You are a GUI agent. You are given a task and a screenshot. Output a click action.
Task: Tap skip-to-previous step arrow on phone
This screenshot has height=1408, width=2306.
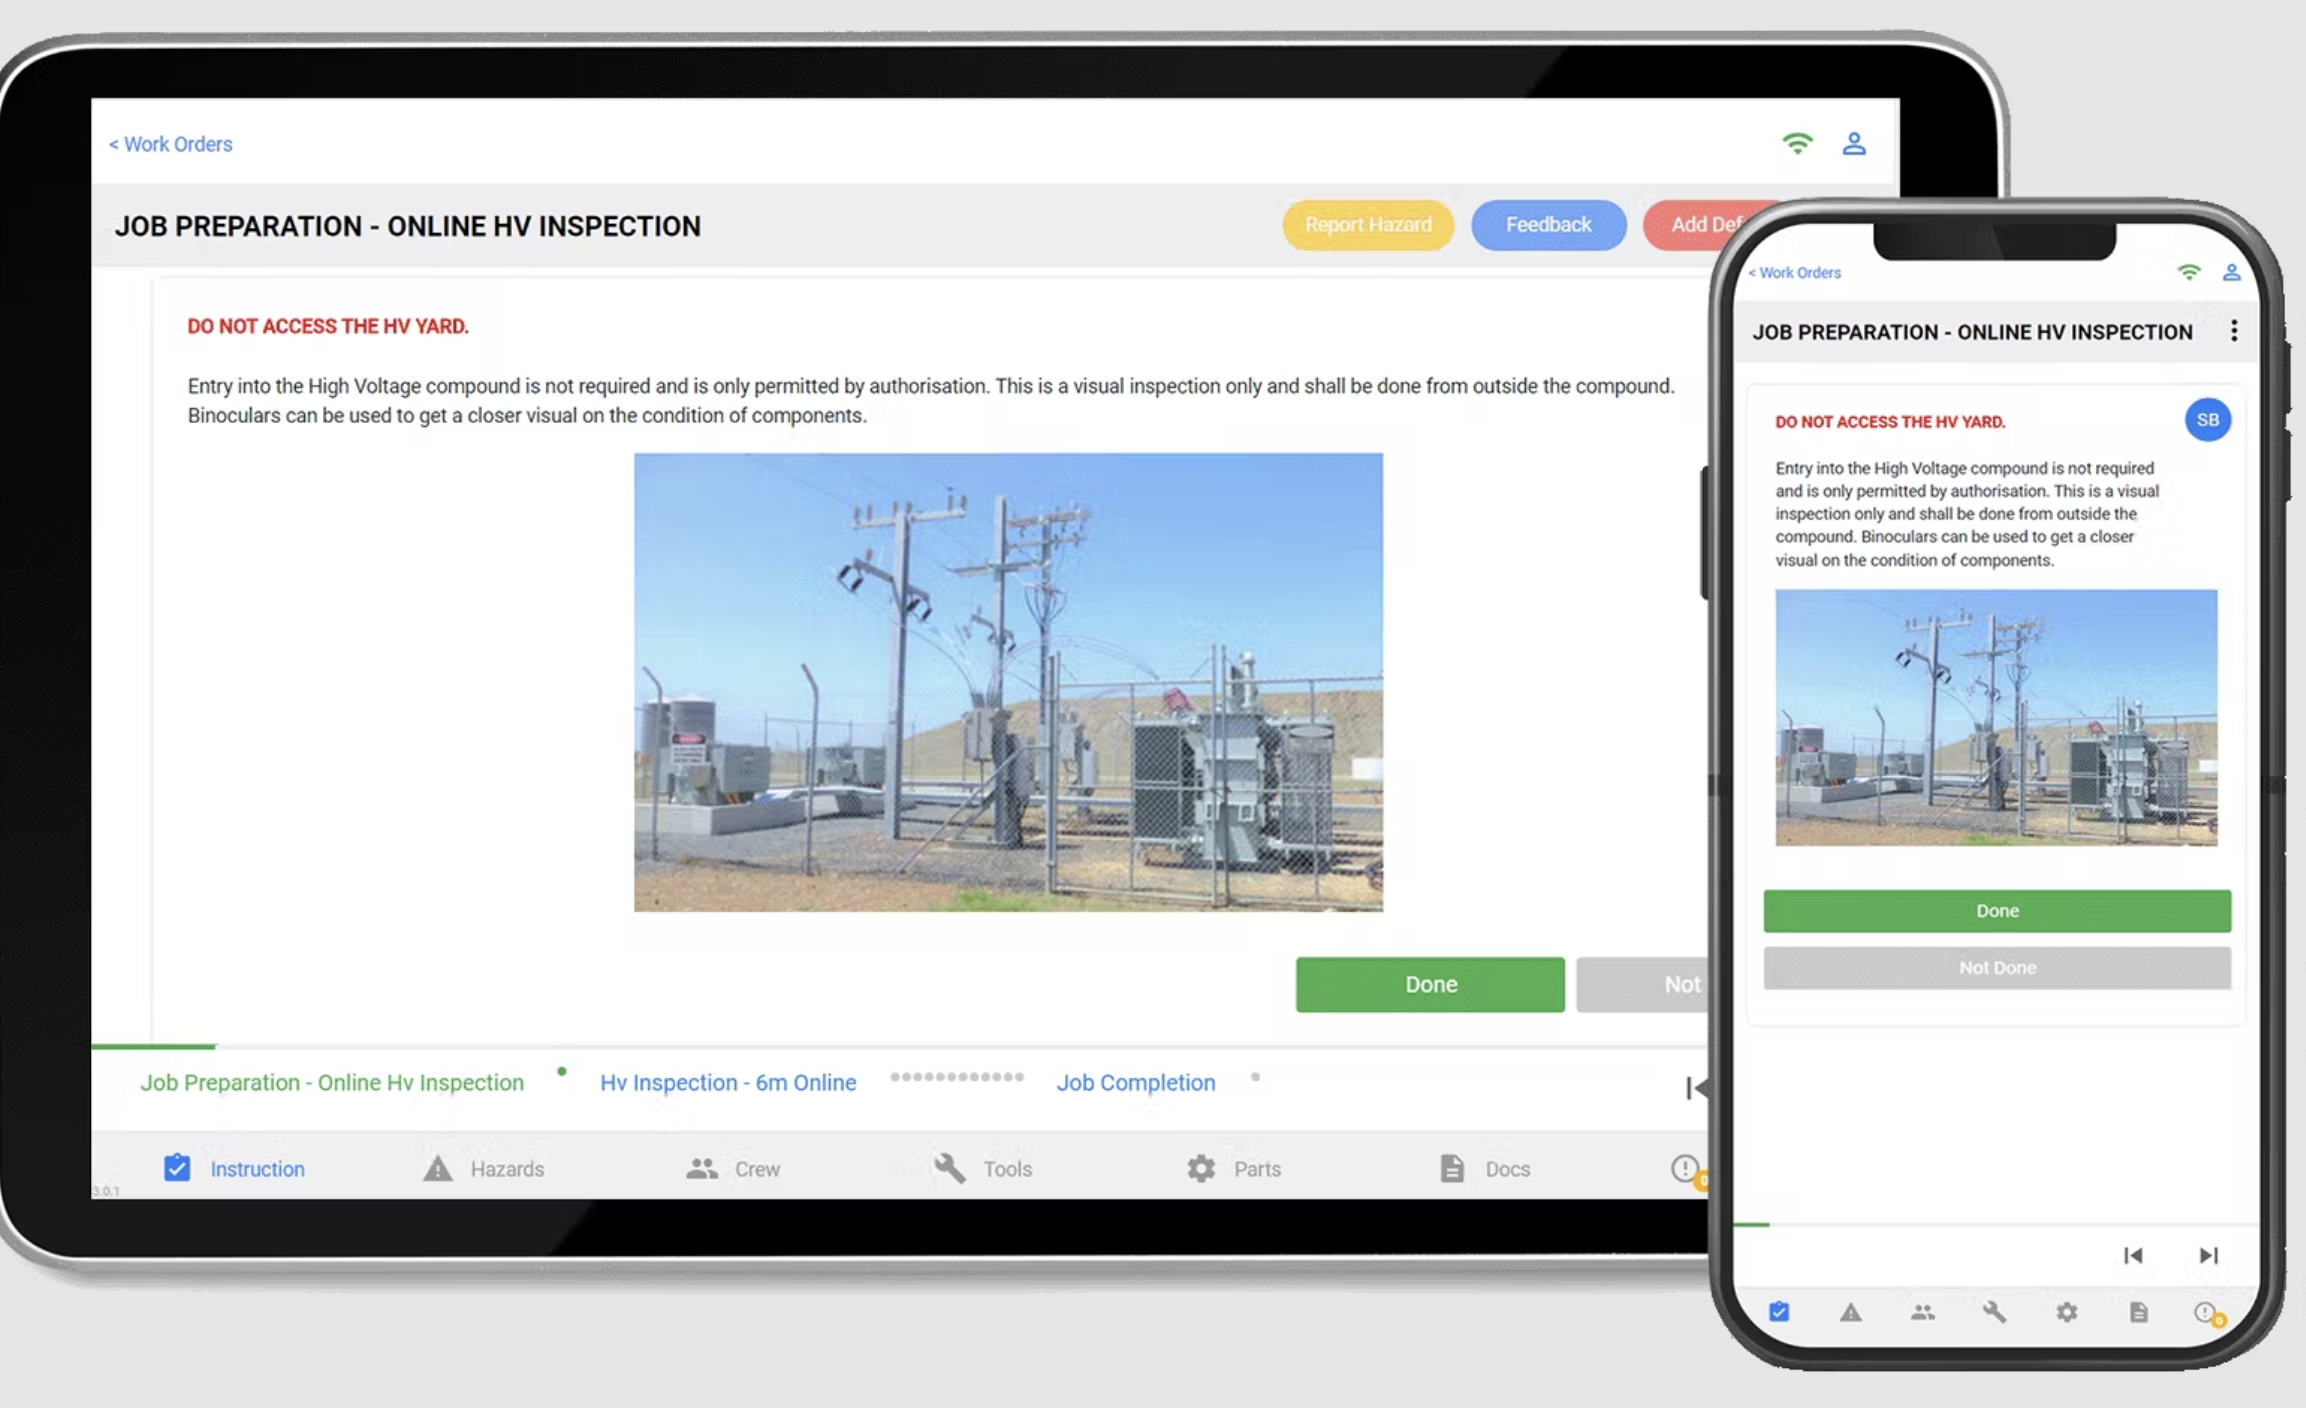[x=2132, y=1255]
